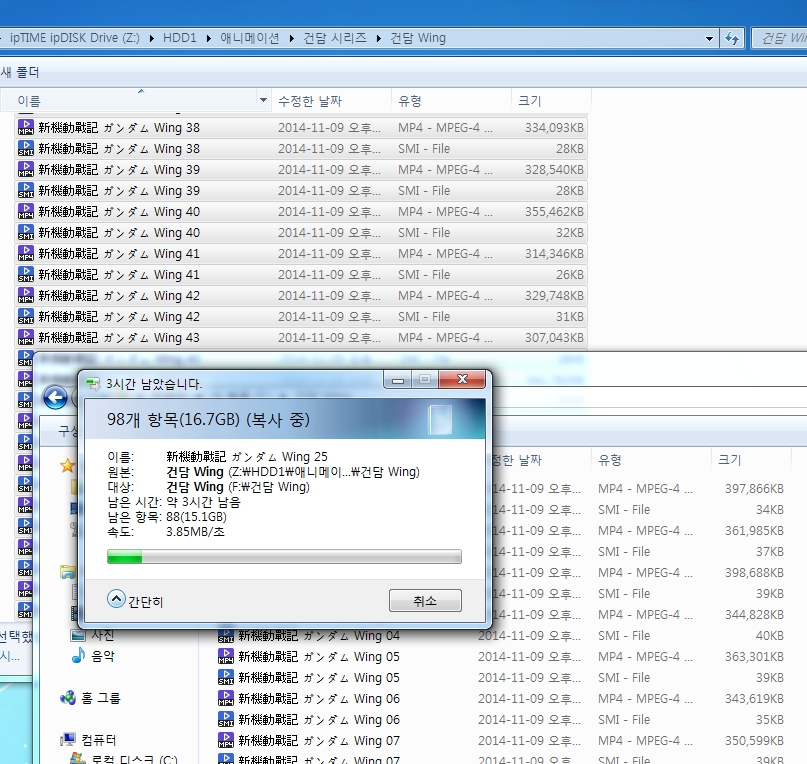Collapse details with the 간단히 chevron
Screen dimensions: 807x764
(x=116, y=599)
